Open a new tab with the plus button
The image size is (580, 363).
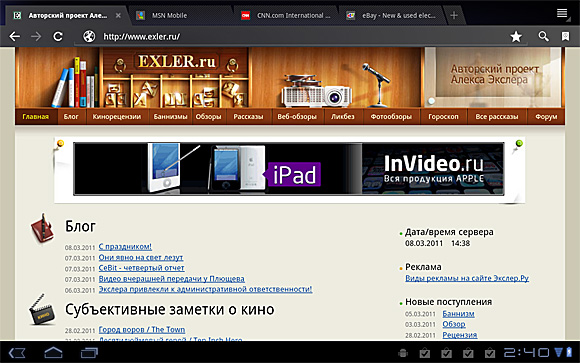(x=454, y=15)
